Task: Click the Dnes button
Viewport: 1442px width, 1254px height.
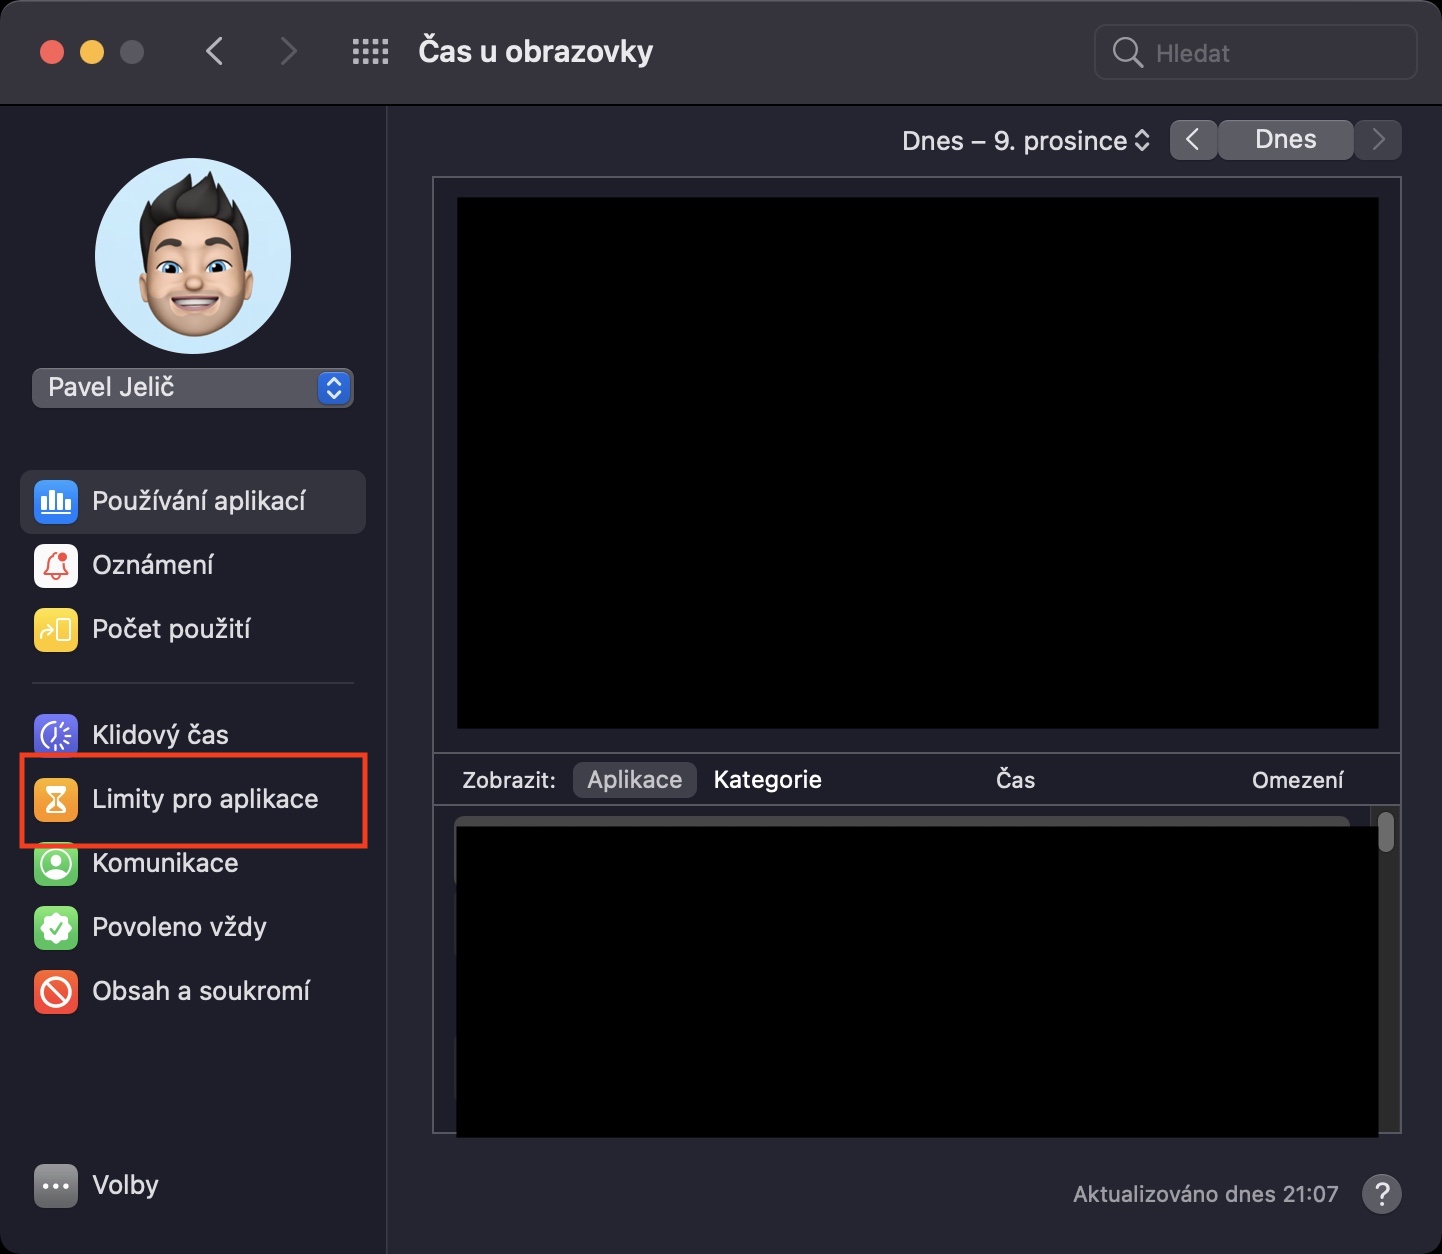Action: pyautogui.click(x=1285, y=140)
